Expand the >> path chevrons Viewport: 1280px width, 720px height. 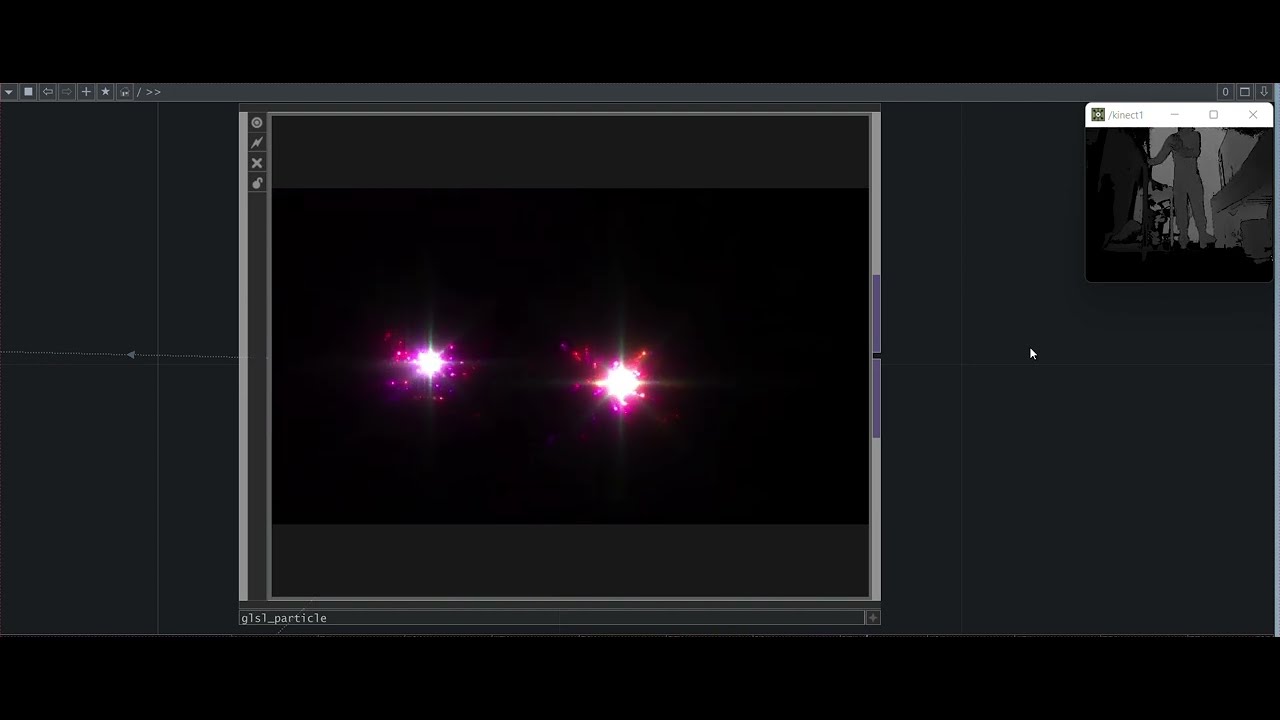(x=153, y=92)
